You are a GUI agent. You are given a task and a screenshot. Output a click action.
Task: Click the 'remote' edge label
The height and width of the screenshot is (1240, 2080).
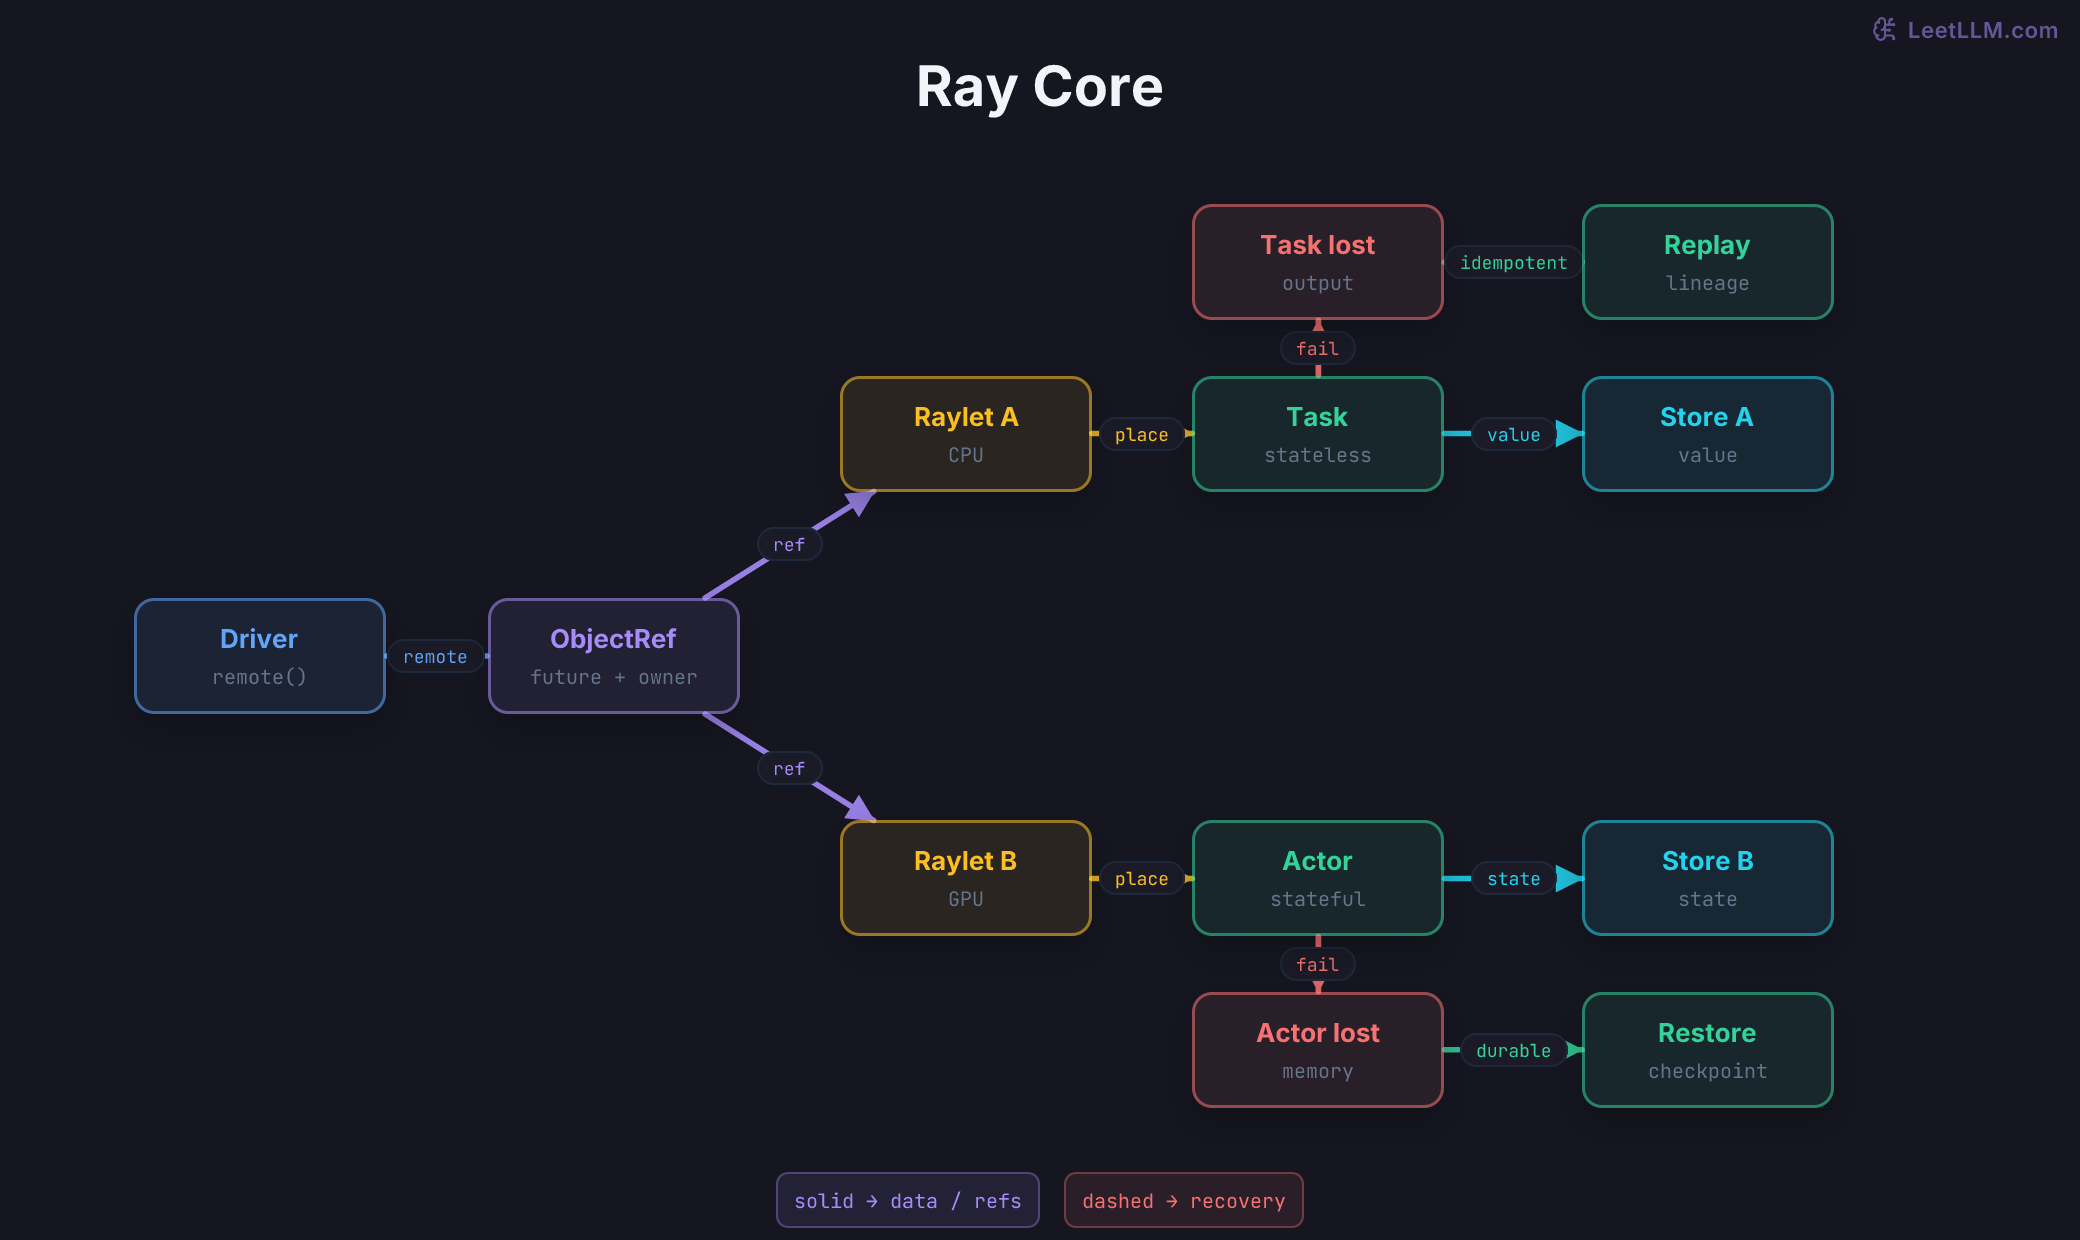435,656
